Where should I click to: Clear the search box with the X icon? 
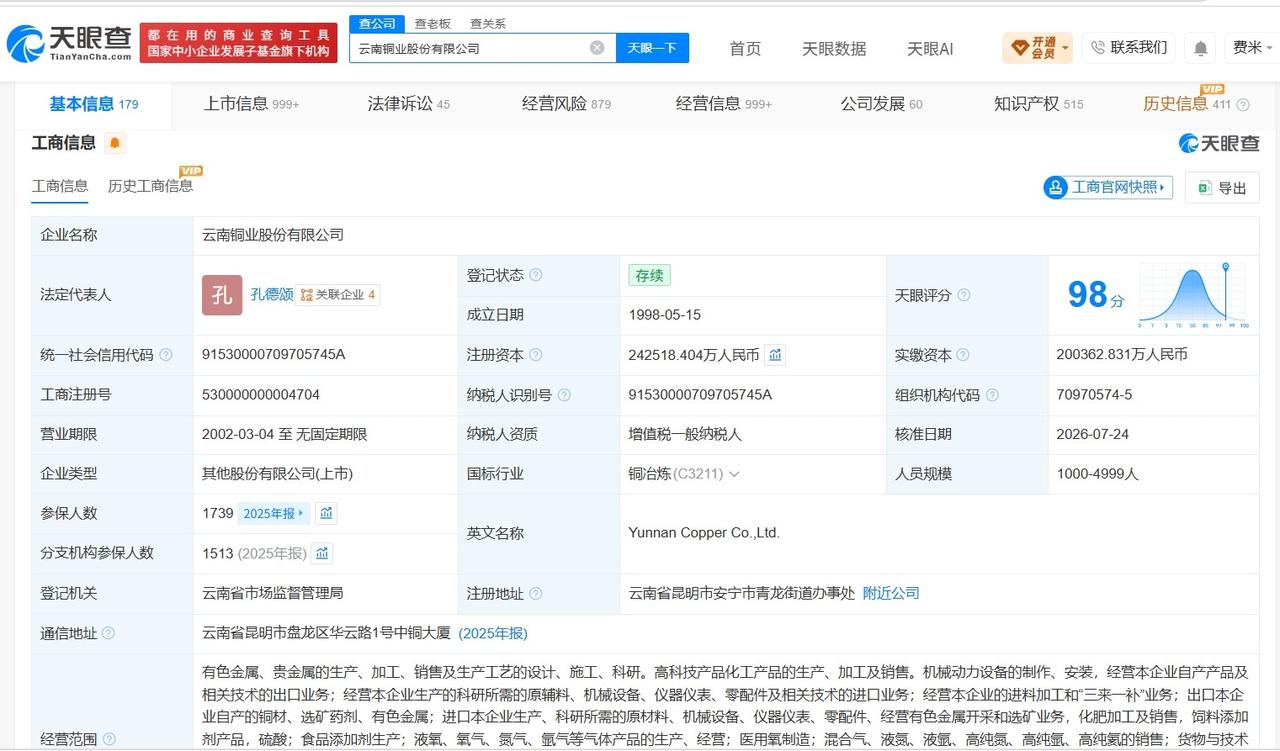pos(597,48)
